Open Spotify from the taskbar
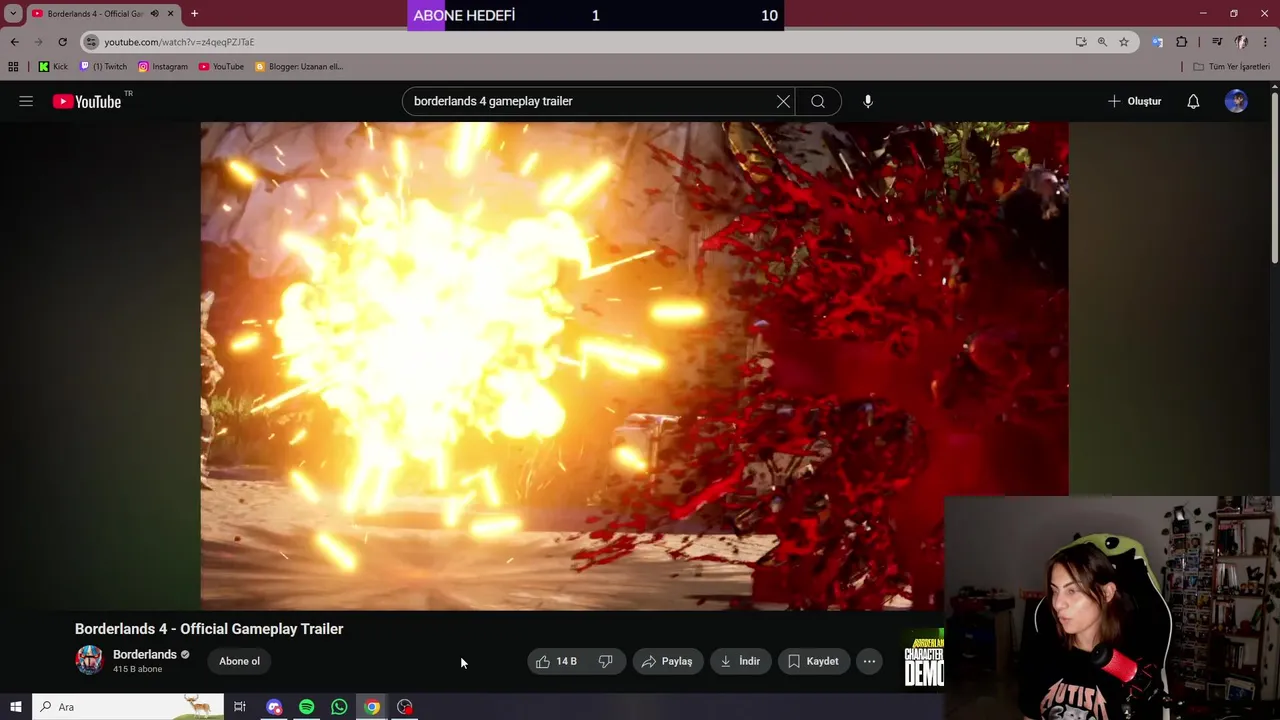Viewport: 1280px width, 720px height. [306, 707]
